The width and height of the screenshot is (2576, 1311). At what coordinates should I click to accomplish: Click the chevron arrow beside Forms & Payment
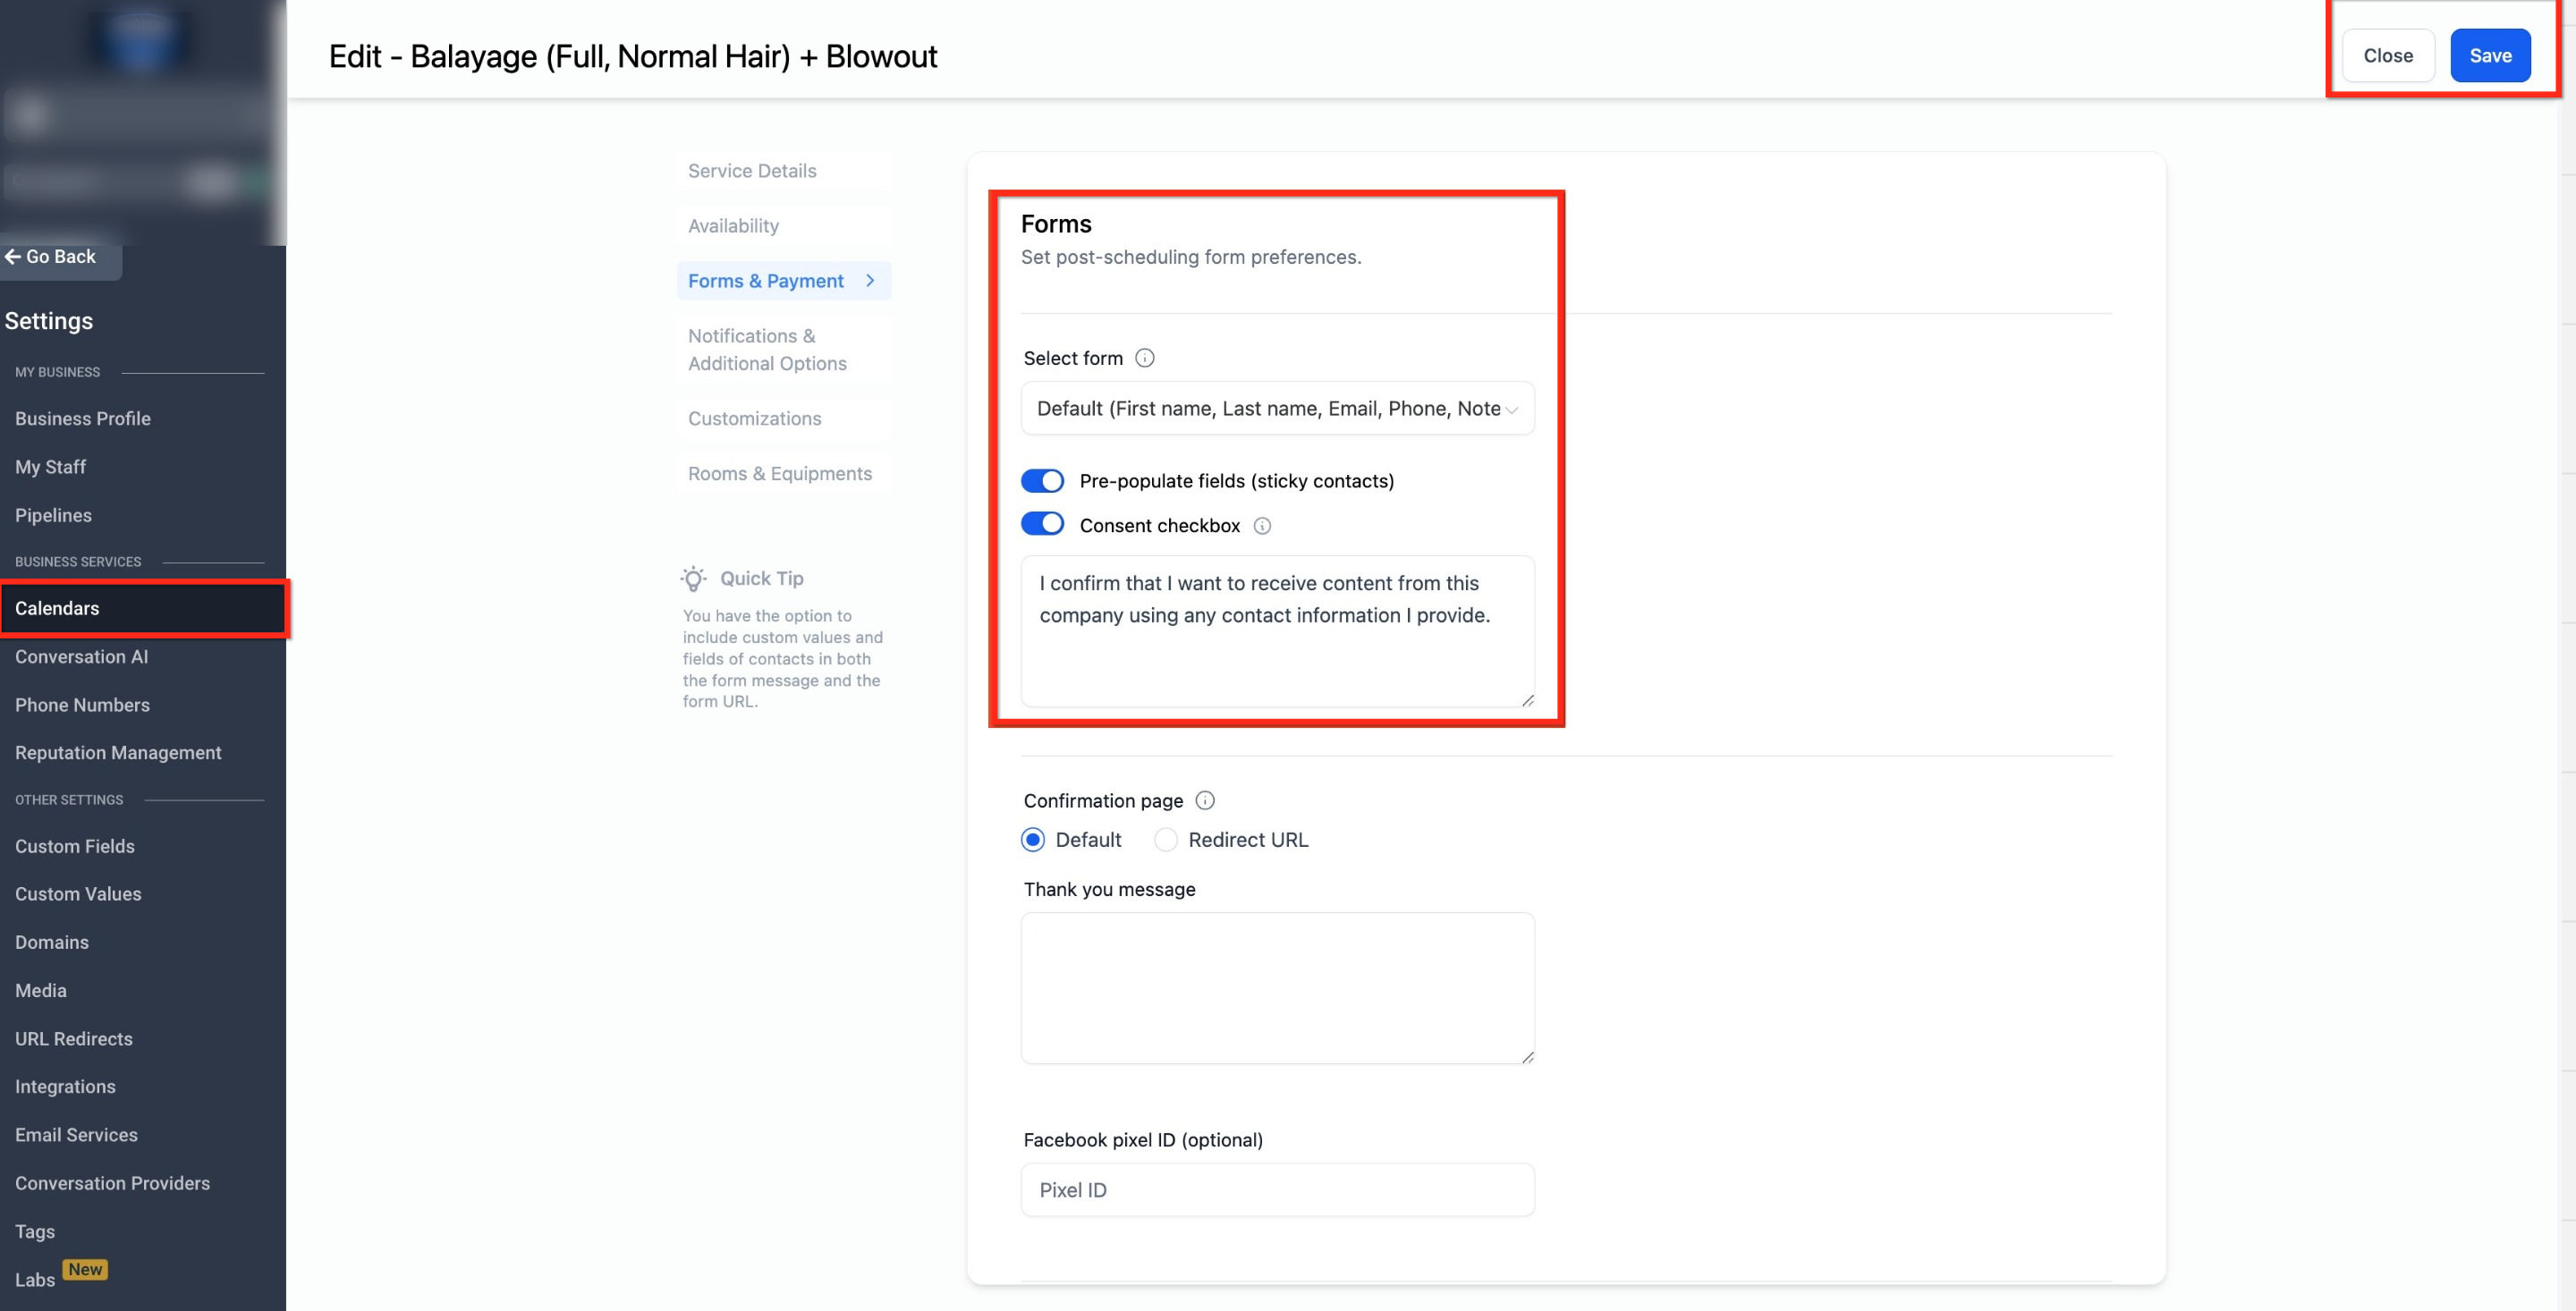tap(870, 281)
